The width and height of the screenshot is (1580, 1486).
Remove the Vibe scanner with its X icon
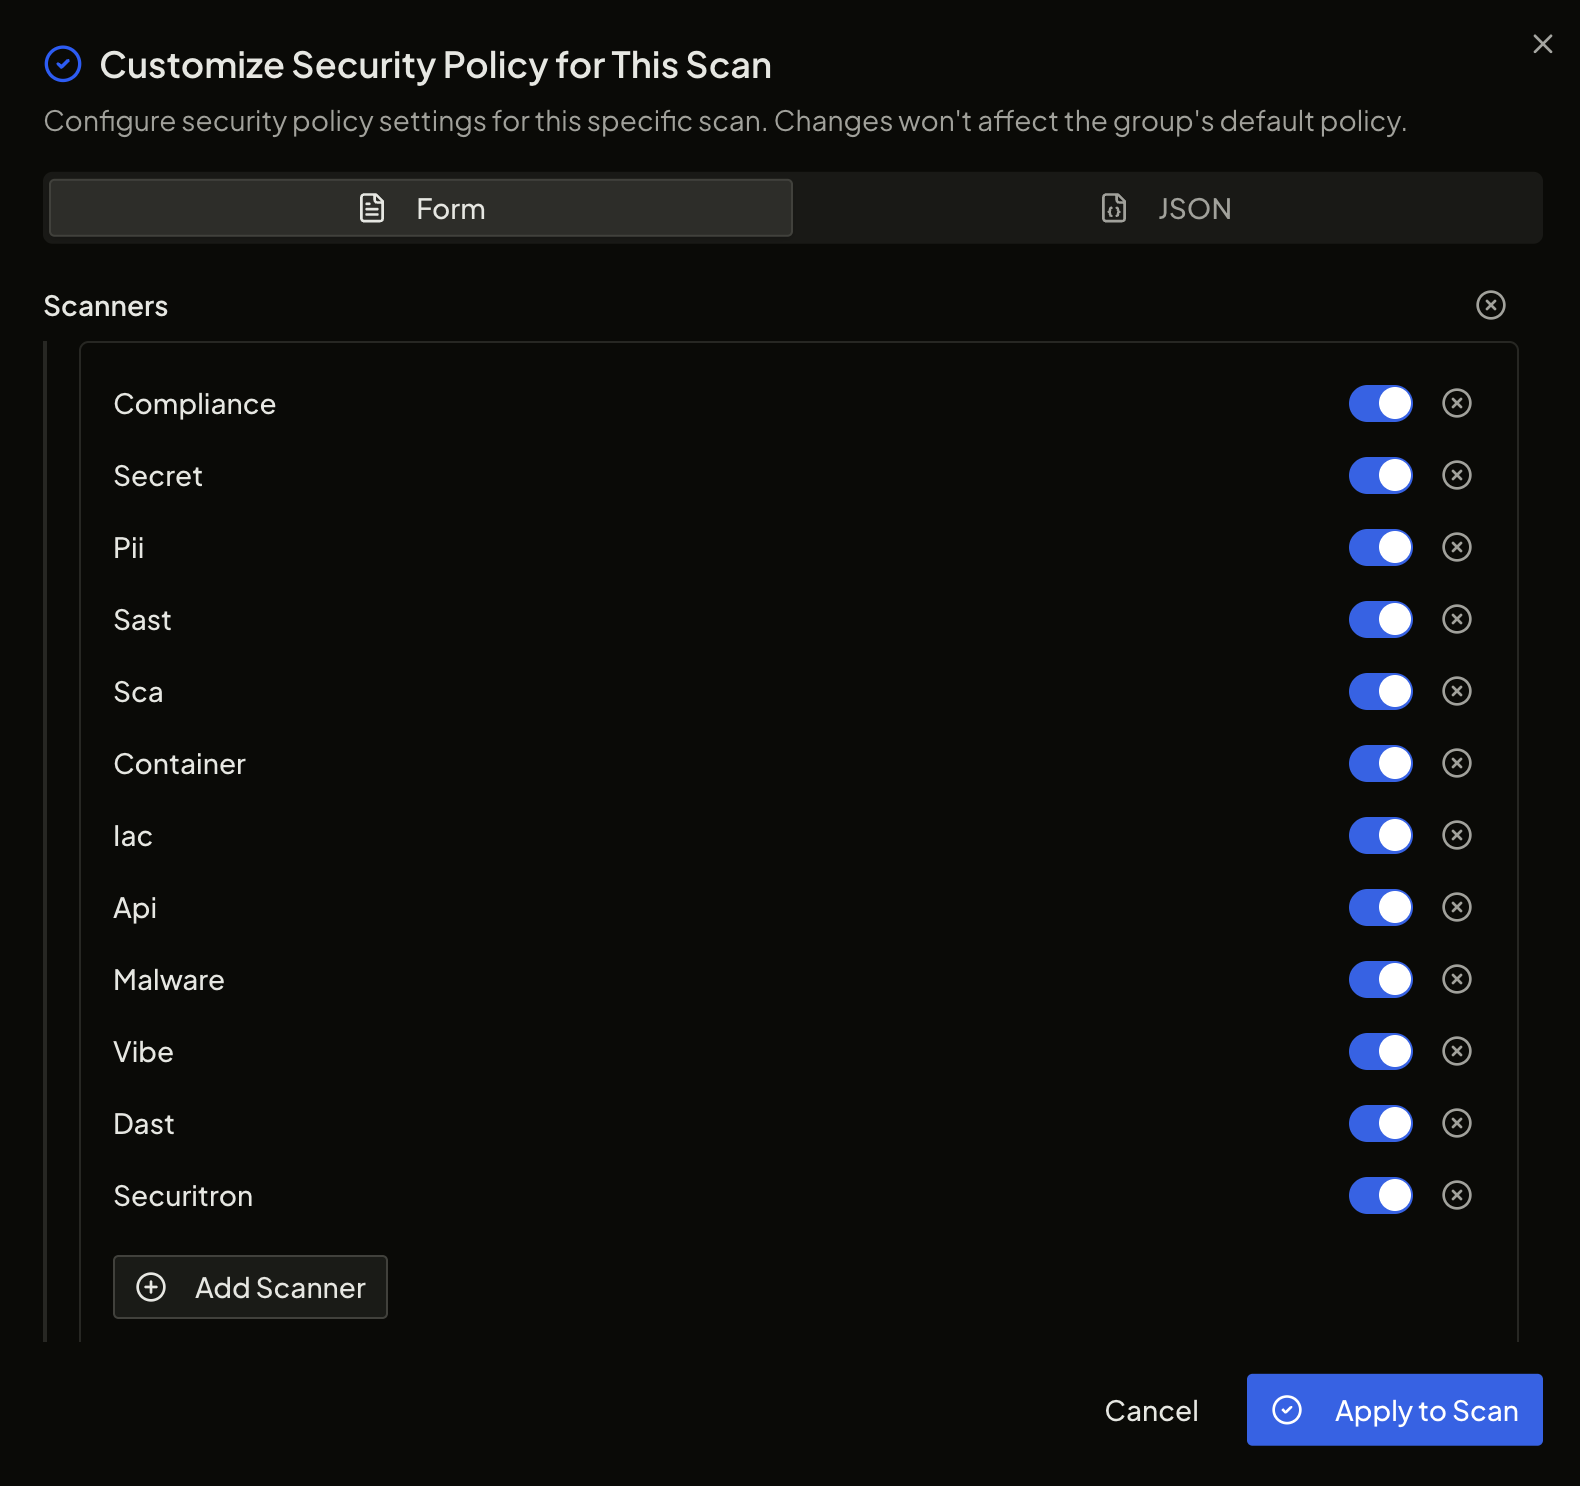1457,1051
